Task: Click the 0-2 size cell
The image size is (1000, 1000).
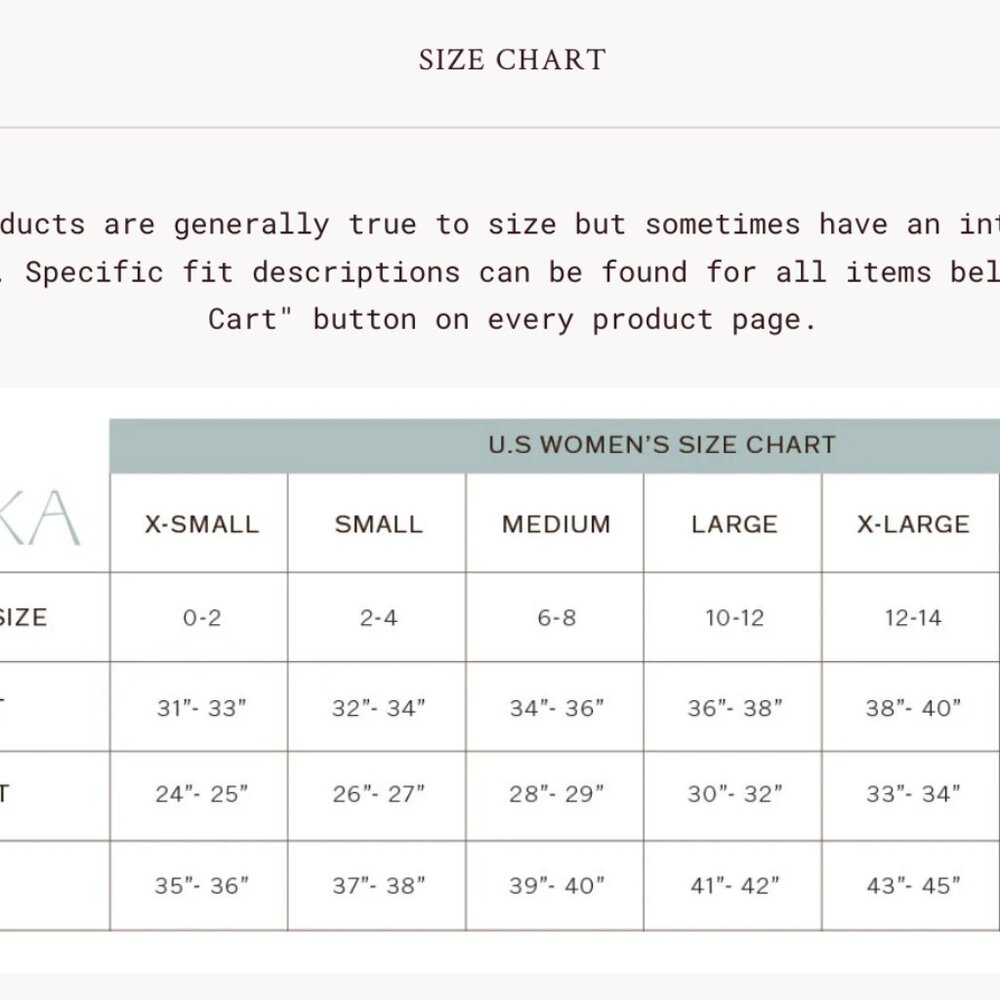Action: click(x=202, y=617)
